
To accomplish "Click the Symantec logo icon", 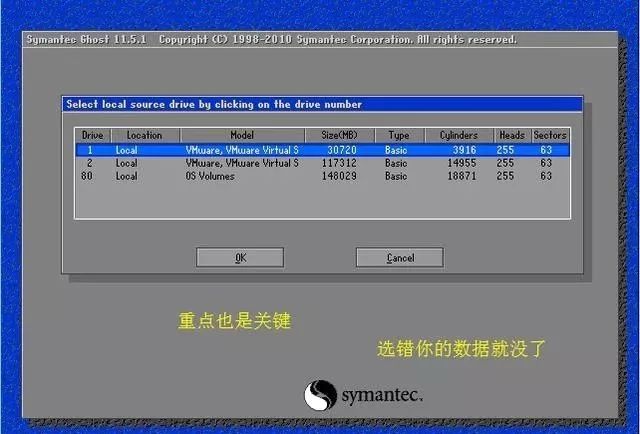I will pyautogui.click(x=320, y=395).
